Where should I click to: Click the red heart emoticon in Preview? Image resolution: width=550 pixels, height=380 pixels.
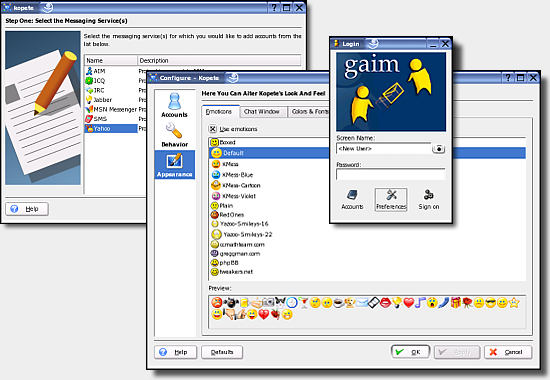(x=409, y=303)
